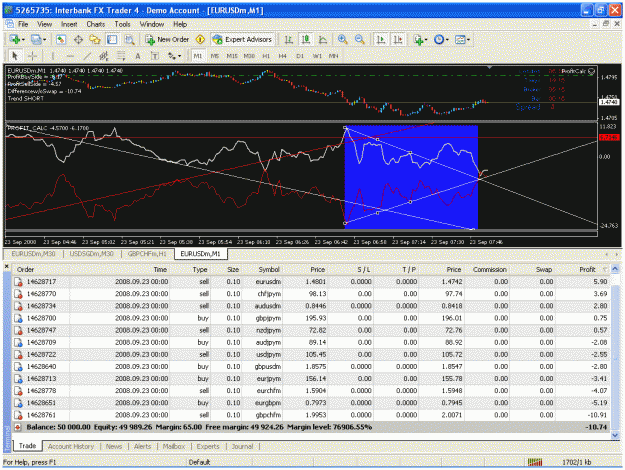Open the File menu
The image size is (625, 470).
tap(23, 24)
